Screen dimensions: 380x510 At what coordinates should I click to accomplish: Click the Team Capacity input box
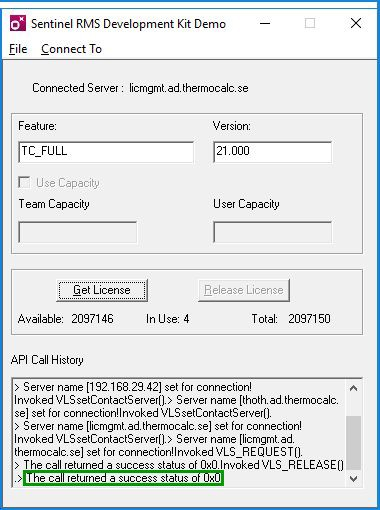[78, 232]
